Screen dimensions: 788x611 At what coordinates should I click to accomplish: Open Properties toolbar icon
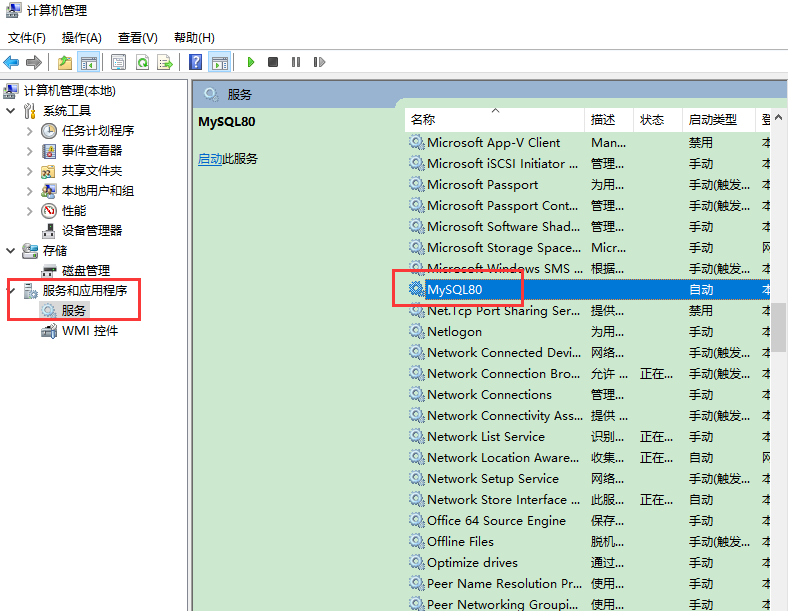pos(118,62)
